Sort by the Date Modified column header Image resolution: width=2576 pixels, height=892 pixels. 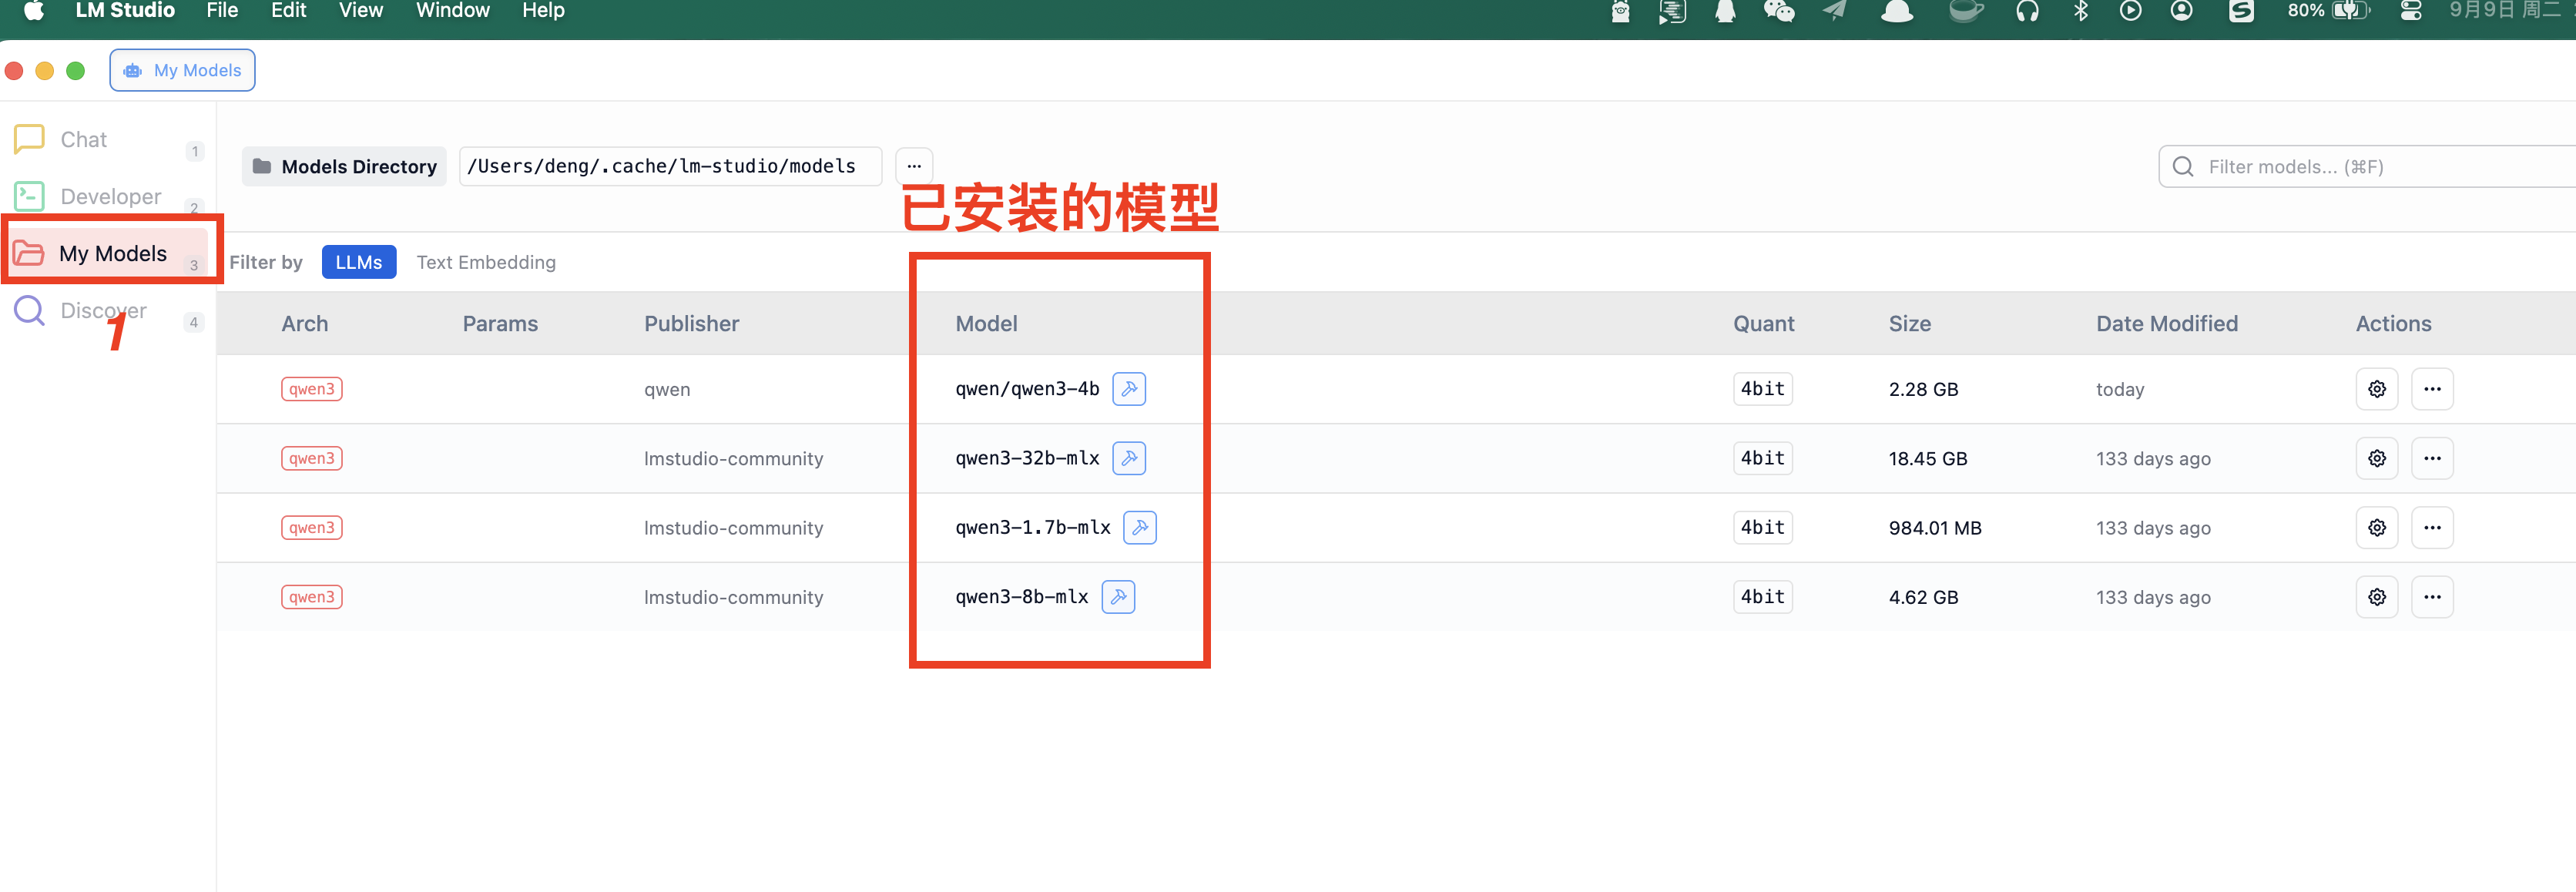(x=2167, y=324)
